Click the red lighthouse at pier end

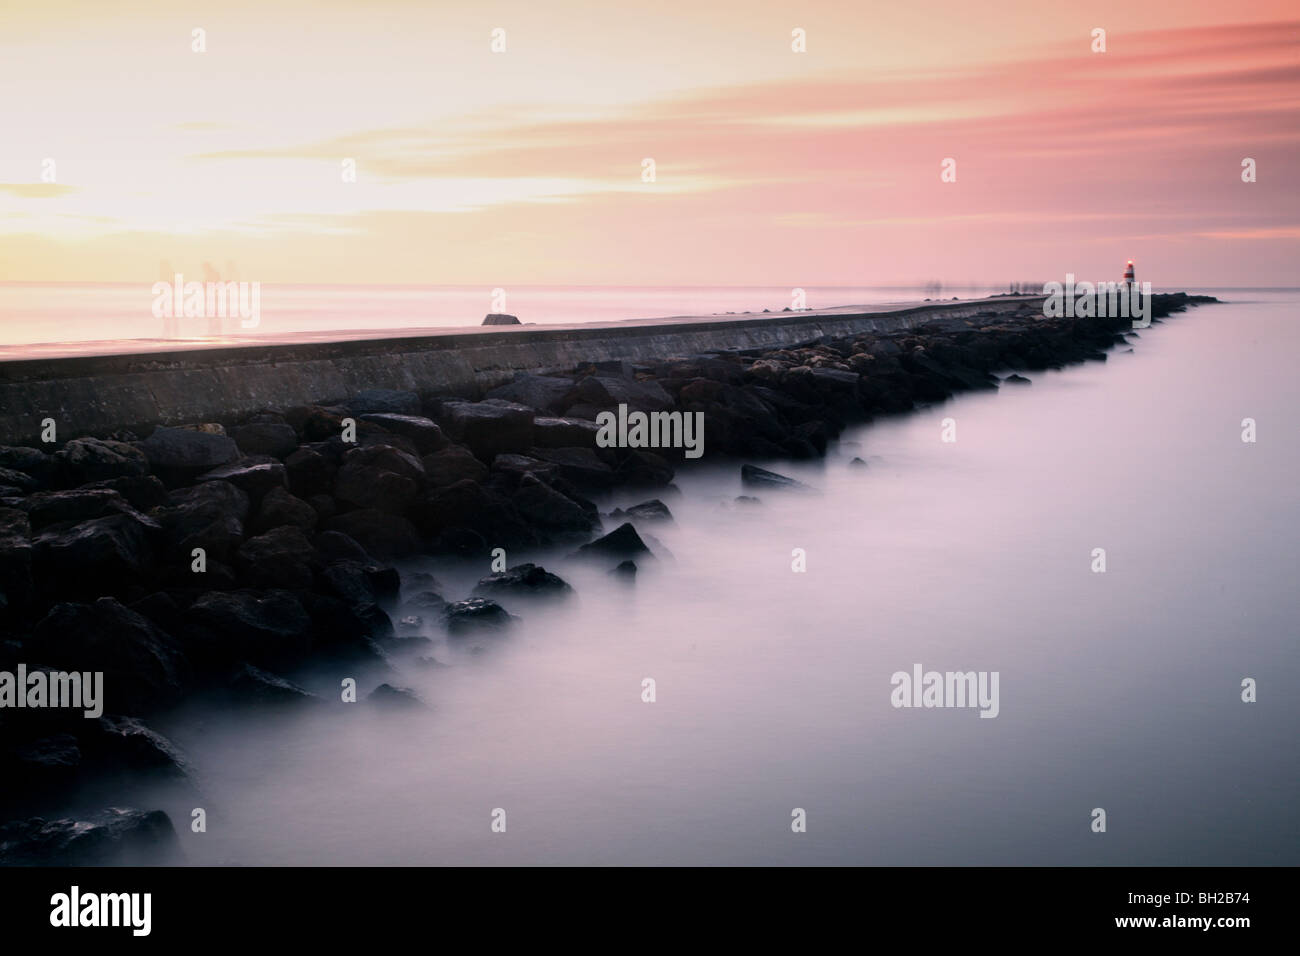click(1129, 273)
